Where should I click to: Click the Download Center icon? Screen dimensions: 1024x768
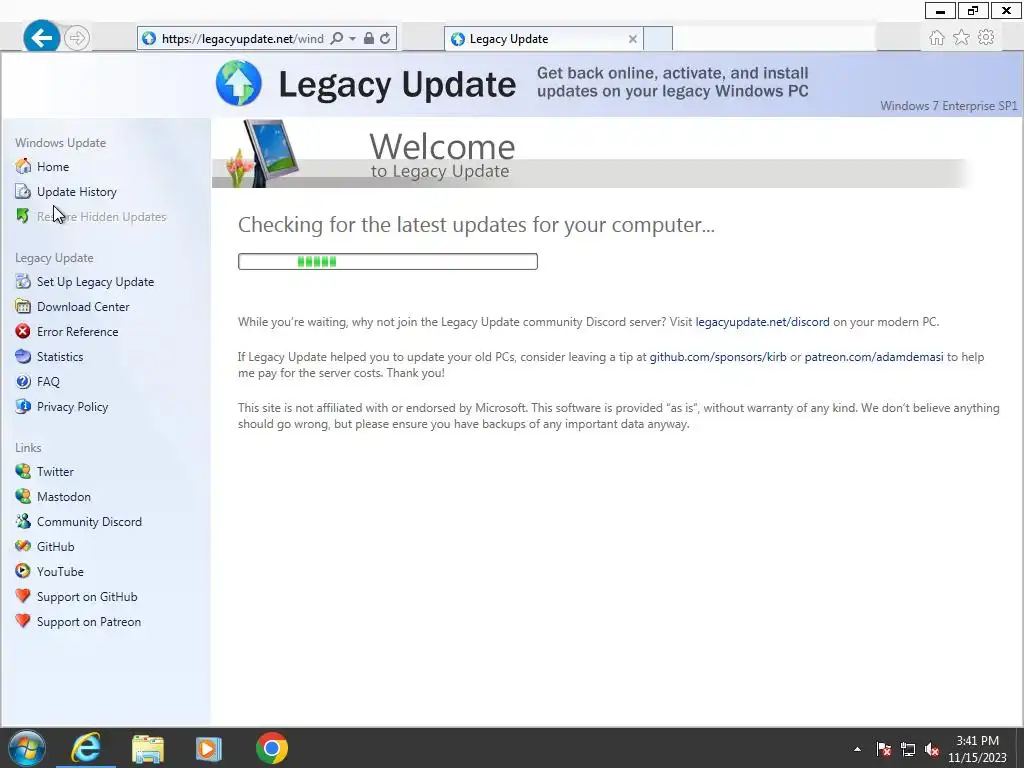coord(23,306)
